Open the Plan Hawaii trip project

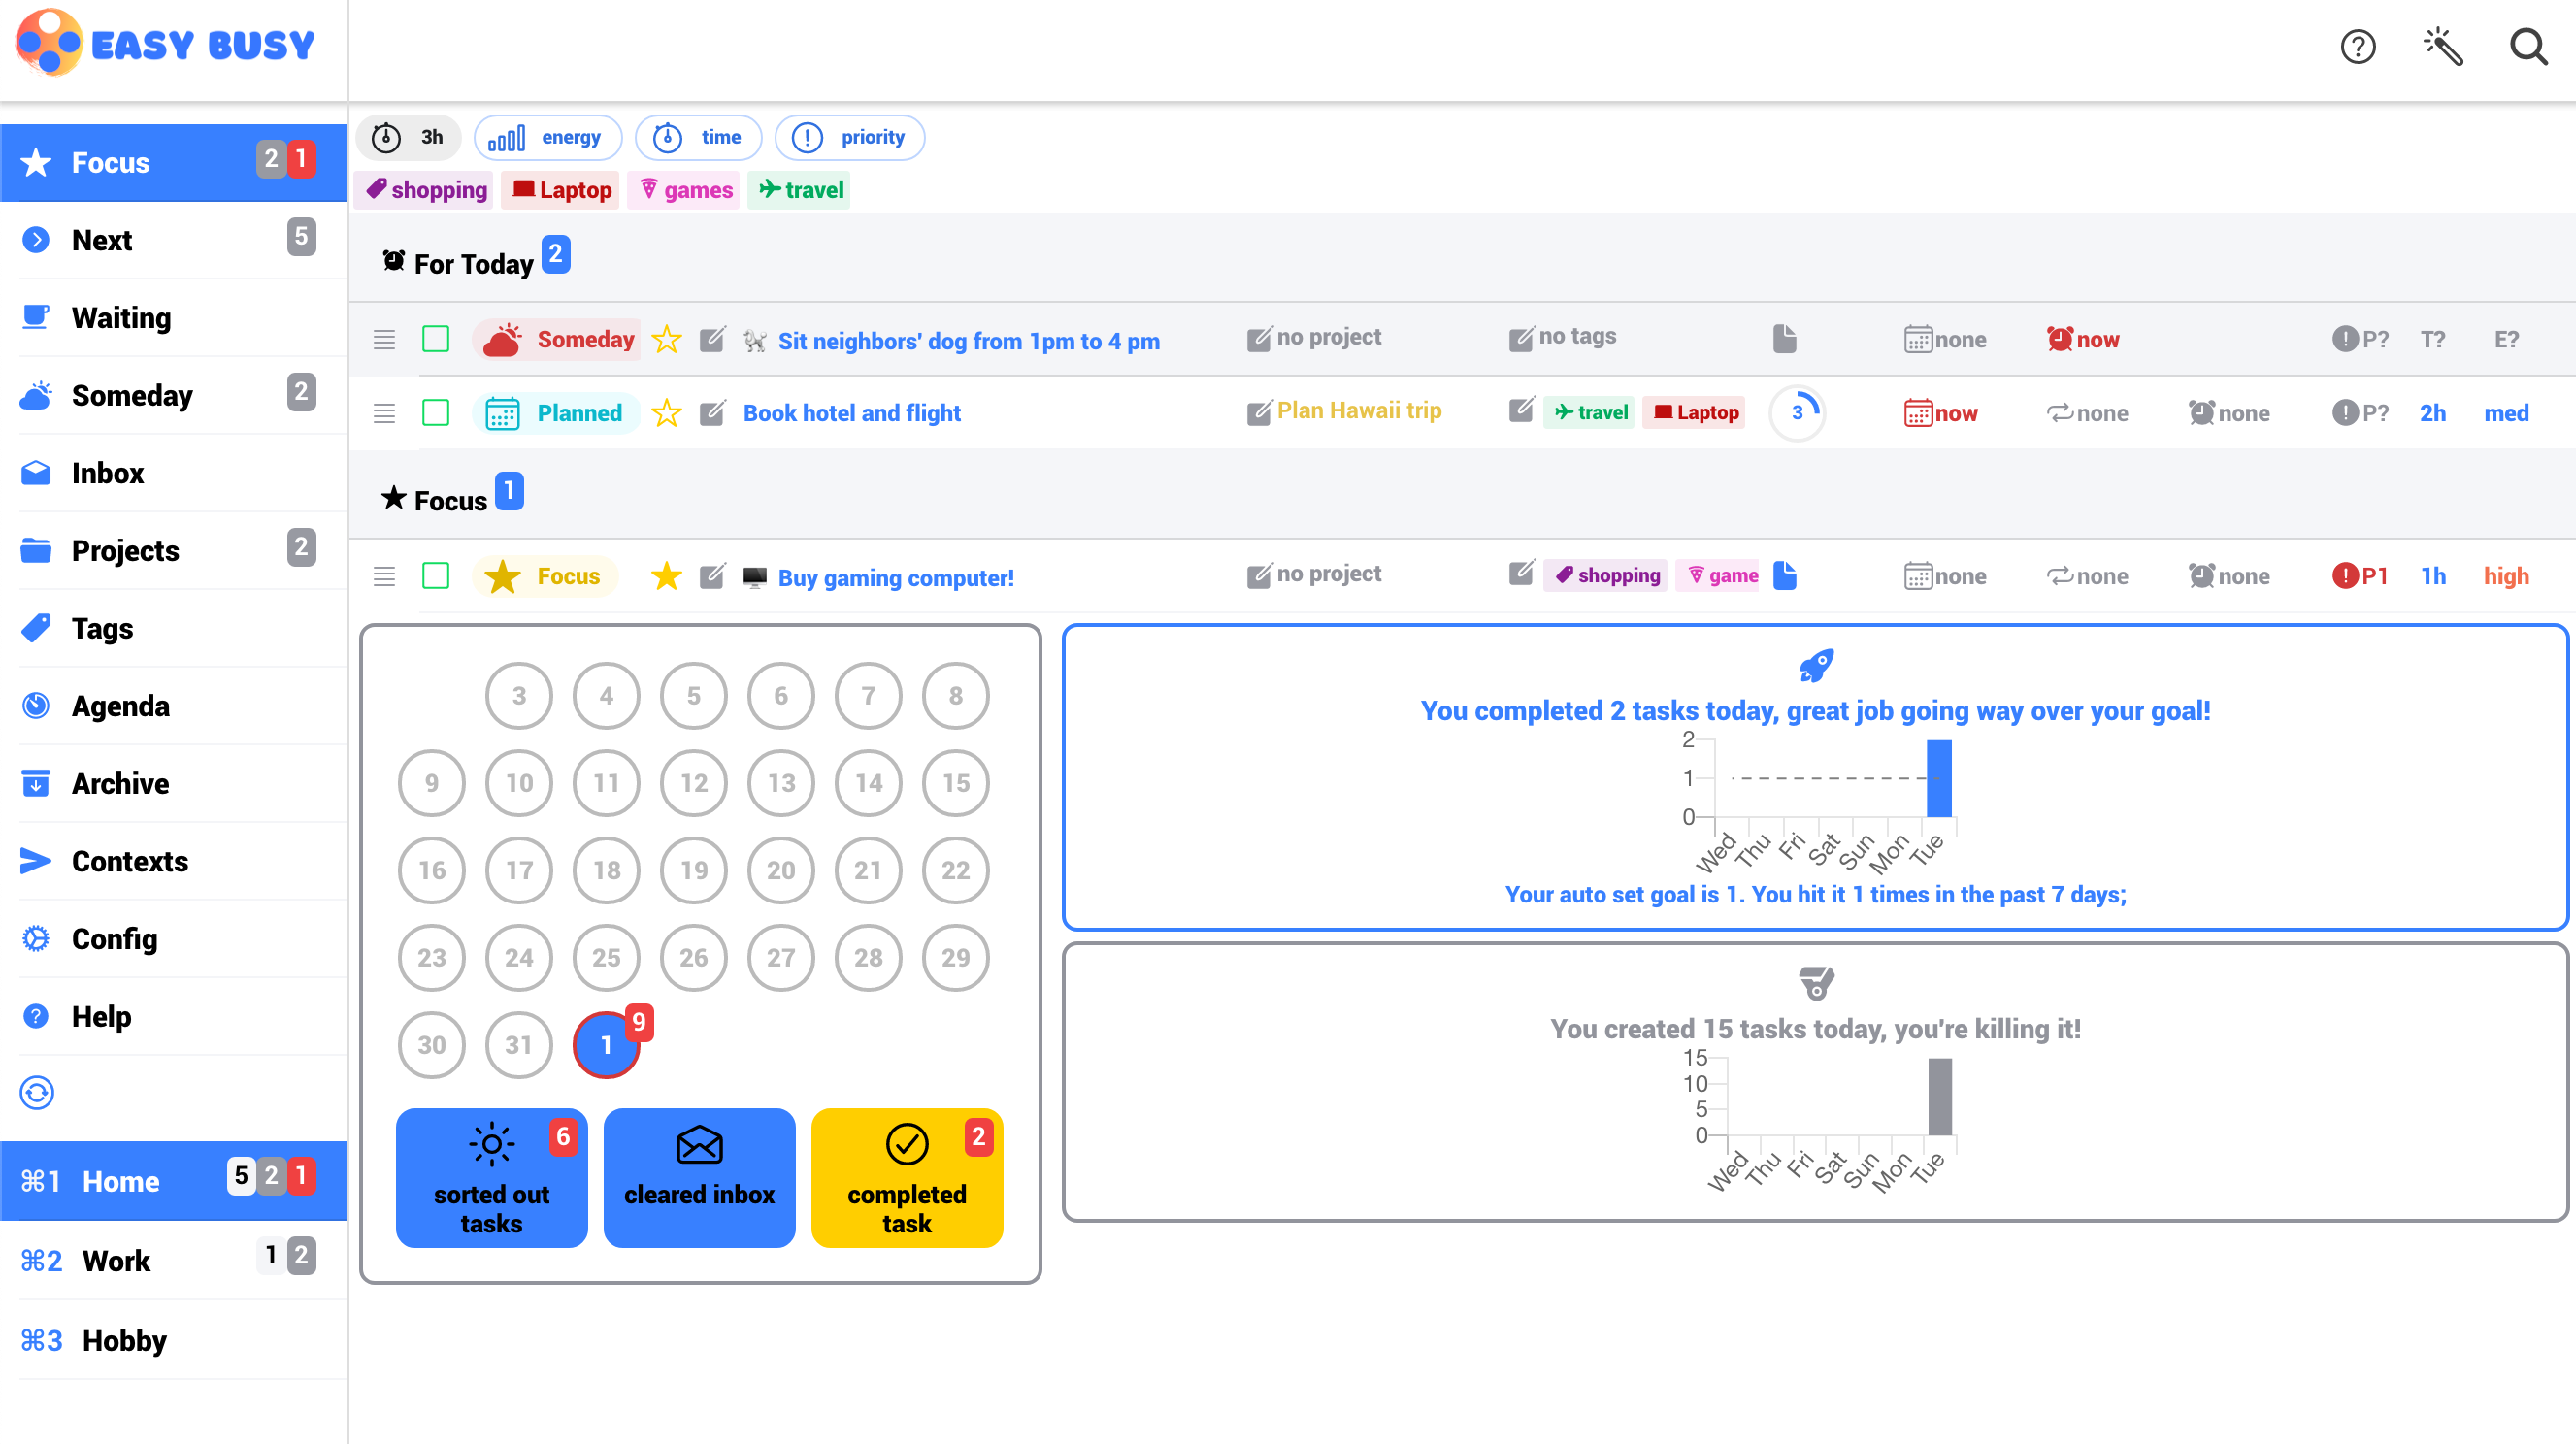tap(1360, 410)
